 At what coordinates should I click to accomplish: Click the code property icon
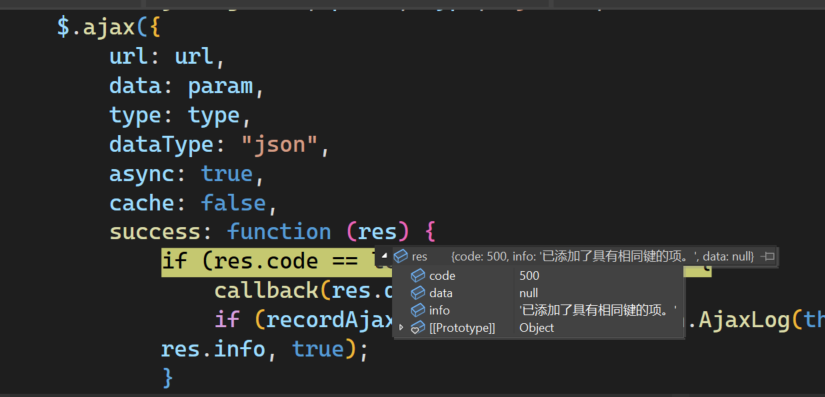(418, 276)
